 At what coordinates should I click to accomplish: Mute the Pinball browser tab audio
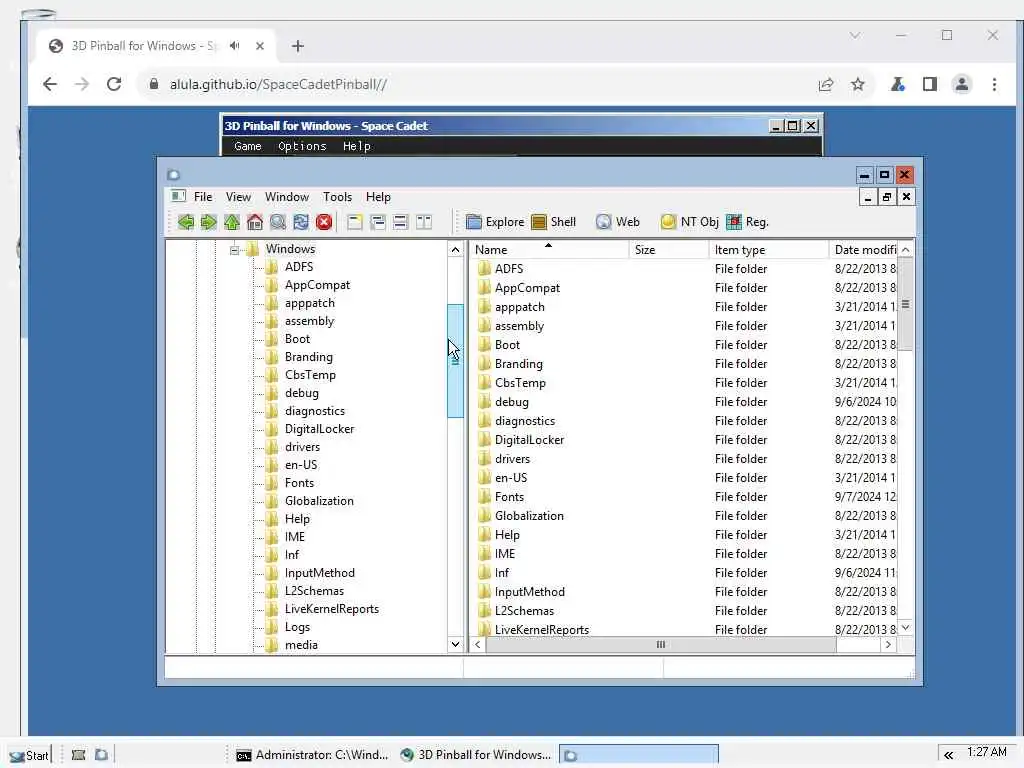(x=234, y=46)
